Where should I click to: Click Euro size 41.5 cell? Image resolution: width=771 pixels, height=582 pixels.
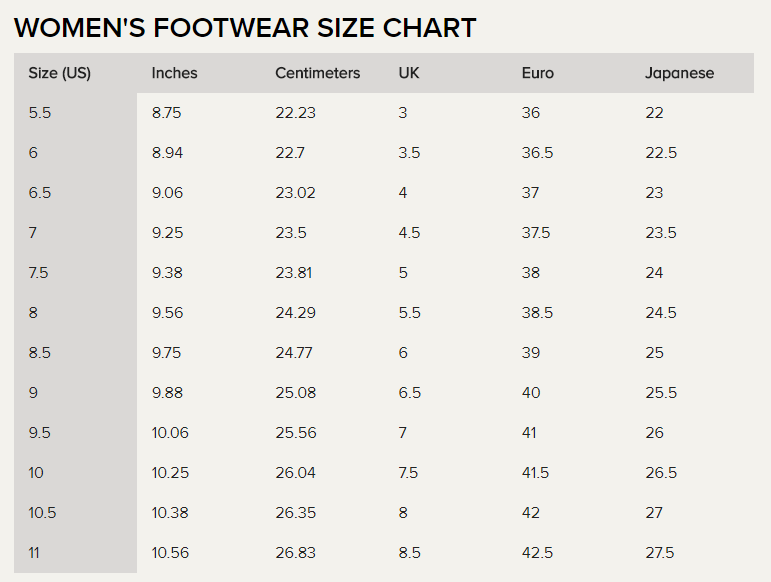click(535, 473)
